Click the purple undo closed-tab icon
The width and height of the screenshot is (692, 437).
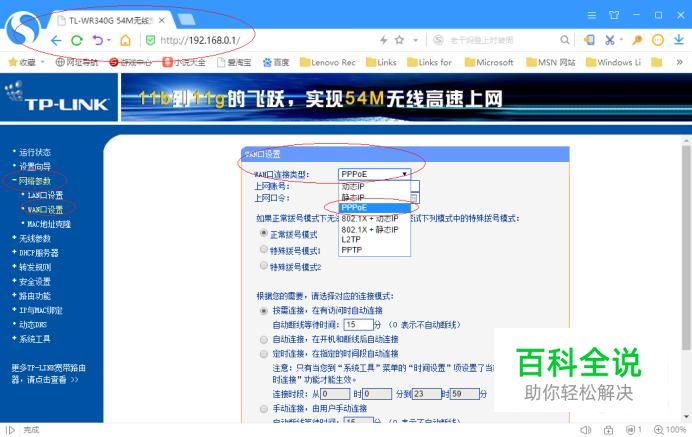click(98, 41)
